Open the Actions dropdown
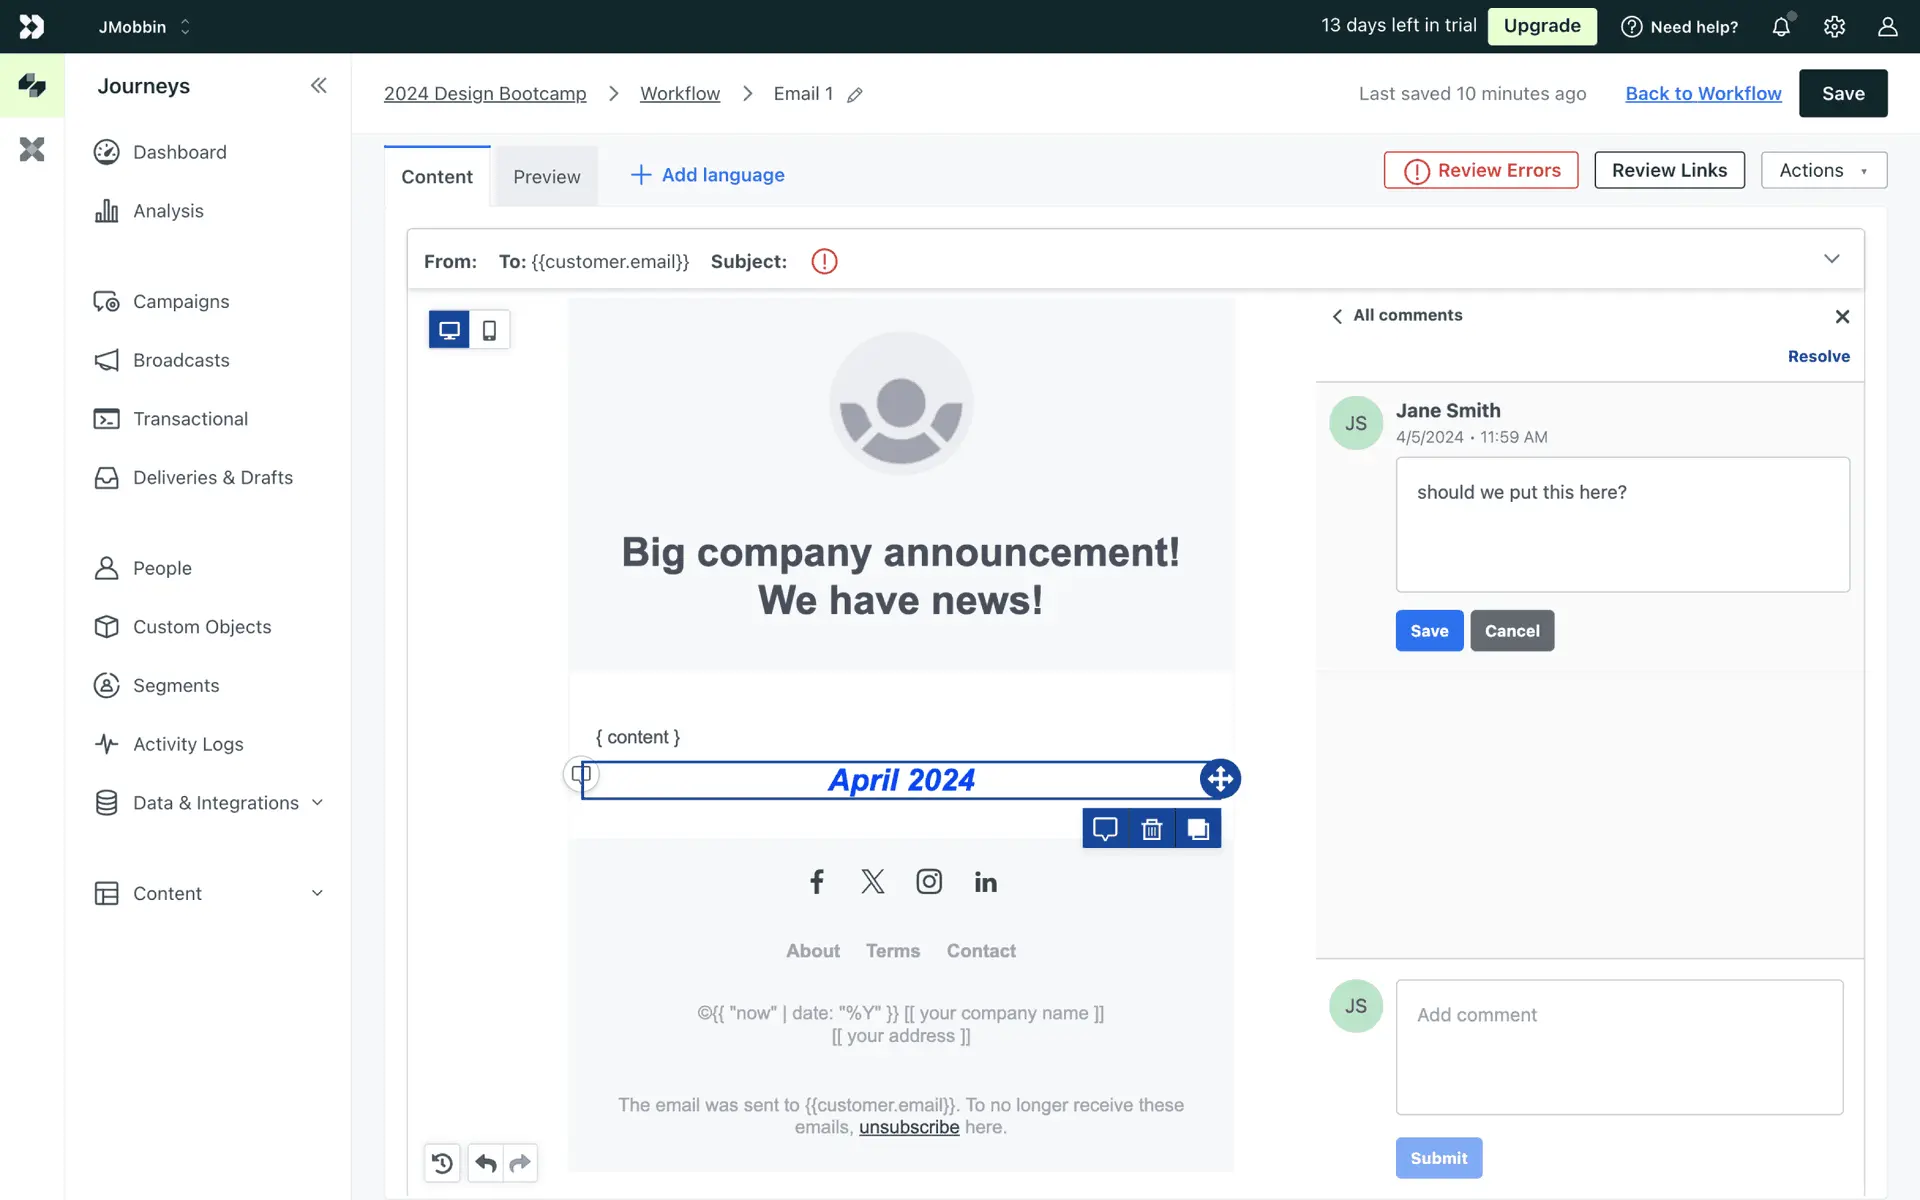1920x1200 pixels. point(1823,170)
